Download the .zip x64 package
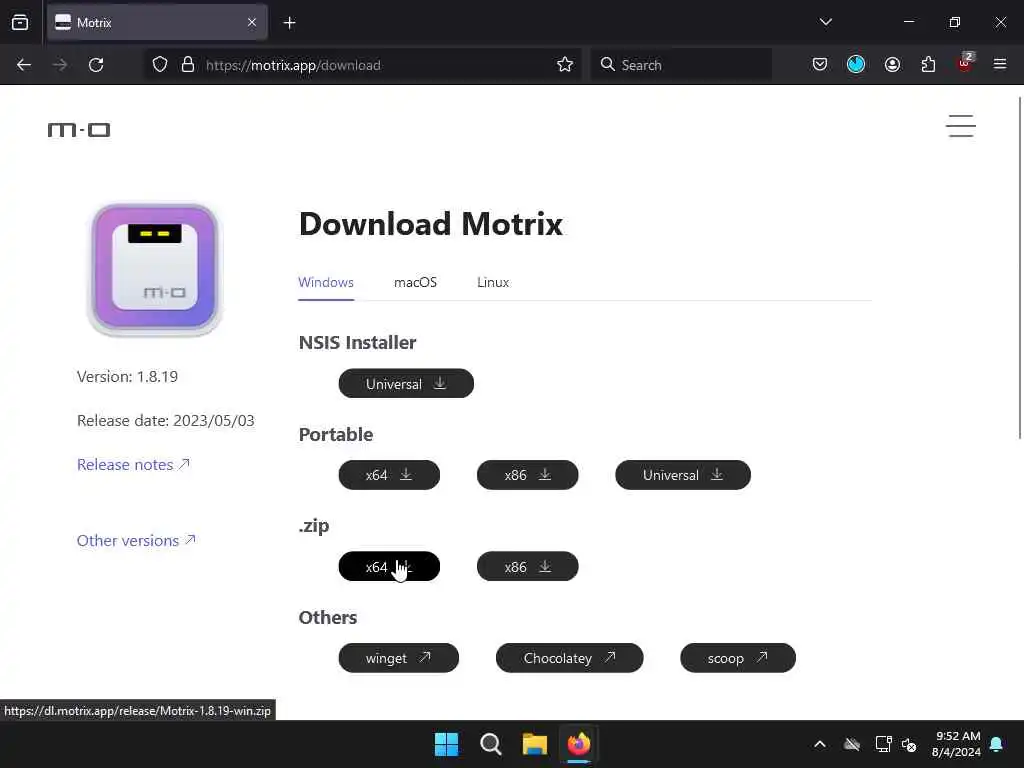 (x=389, y=566)
